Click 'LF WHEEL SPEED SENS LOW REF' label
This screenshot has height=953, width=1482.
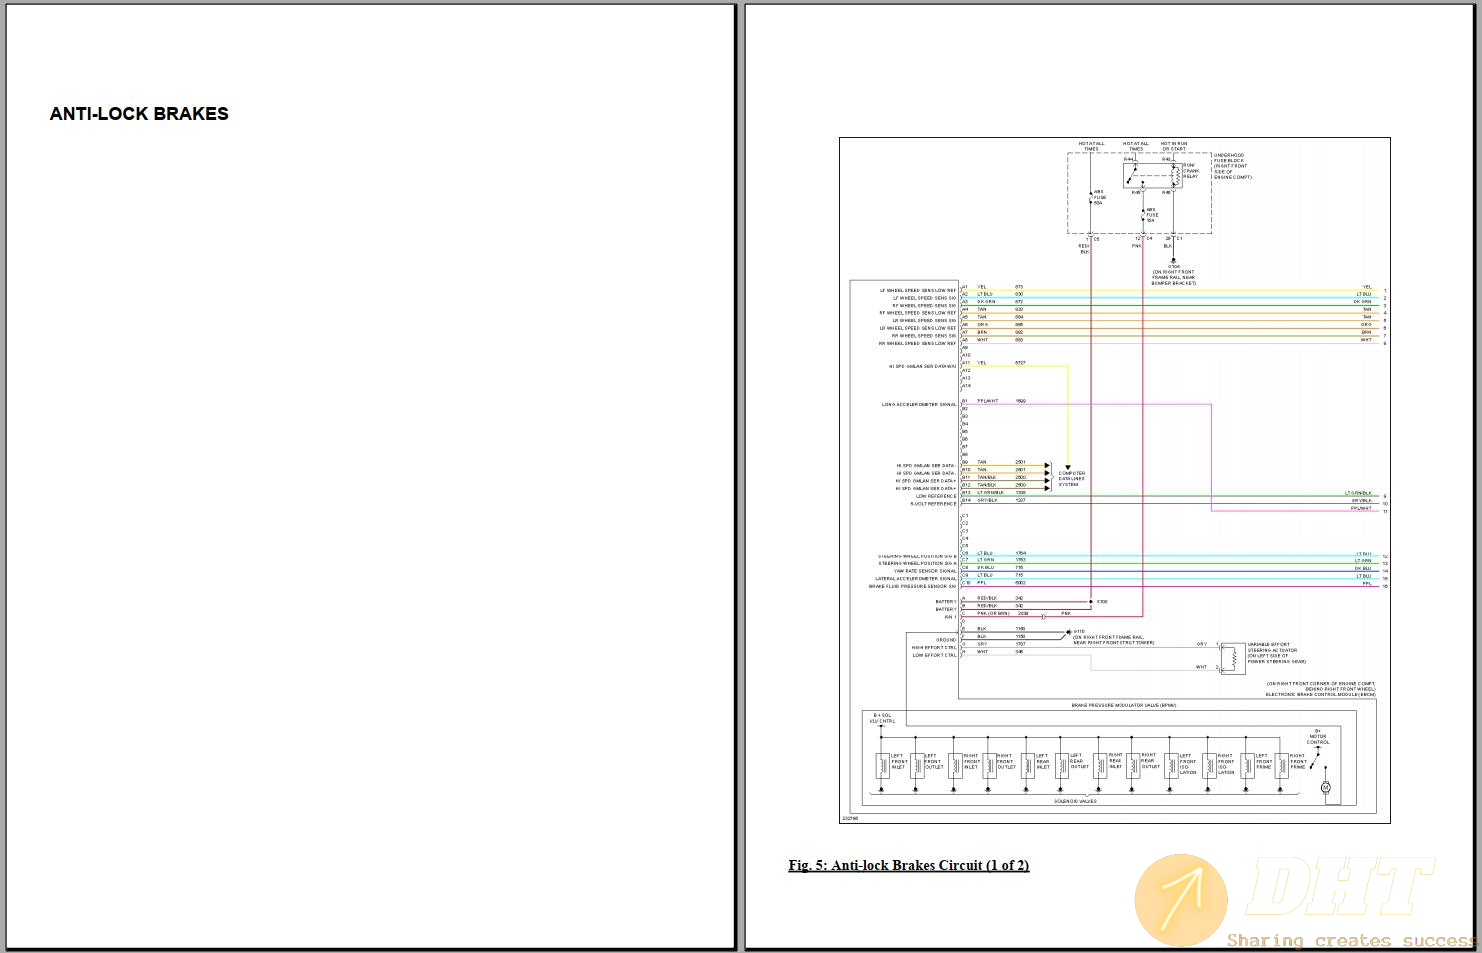pyautogui.click(x=918, y=290)
